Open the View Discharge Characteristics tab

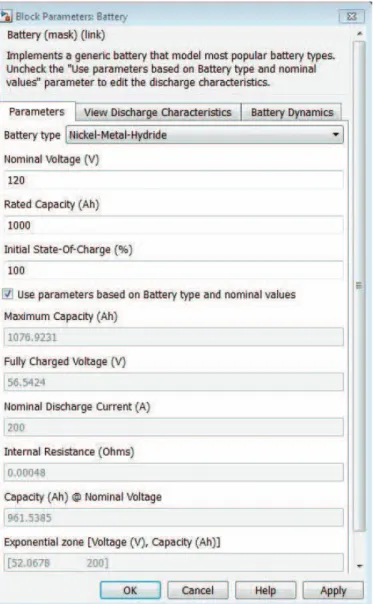[158, 112]
